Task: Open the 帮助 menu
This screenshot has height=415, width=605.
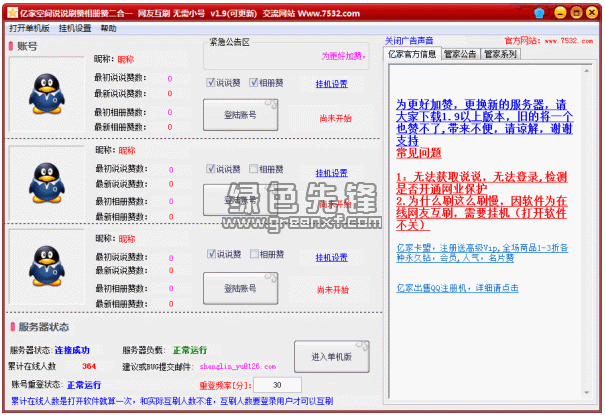Action: pos(108,29)
